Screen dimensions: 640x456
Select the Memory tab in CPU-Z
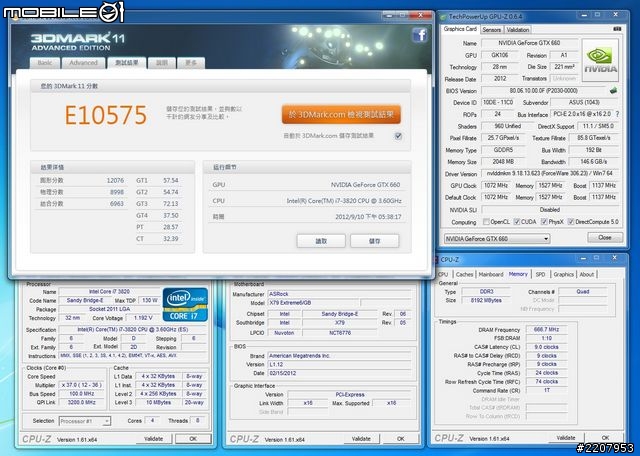click(x=518, y=274)
